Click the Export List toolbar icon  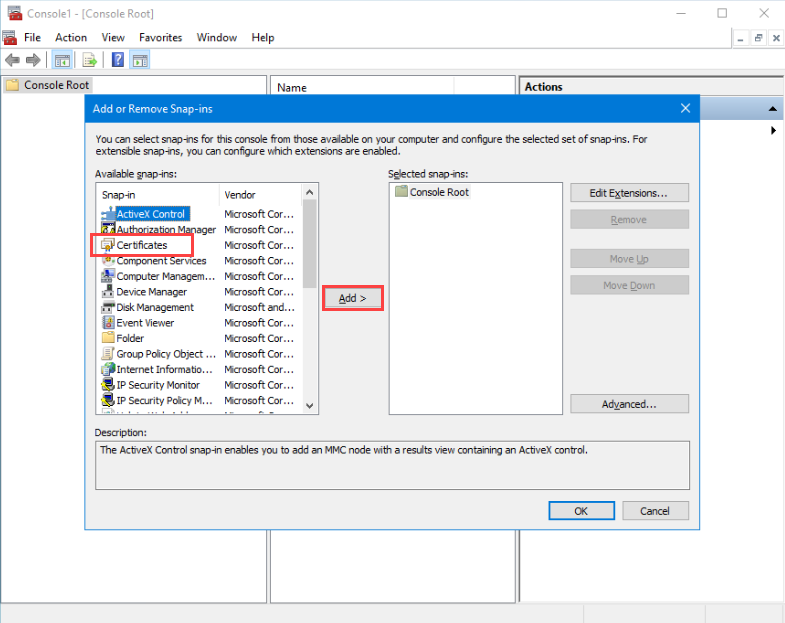click(90, 61)
